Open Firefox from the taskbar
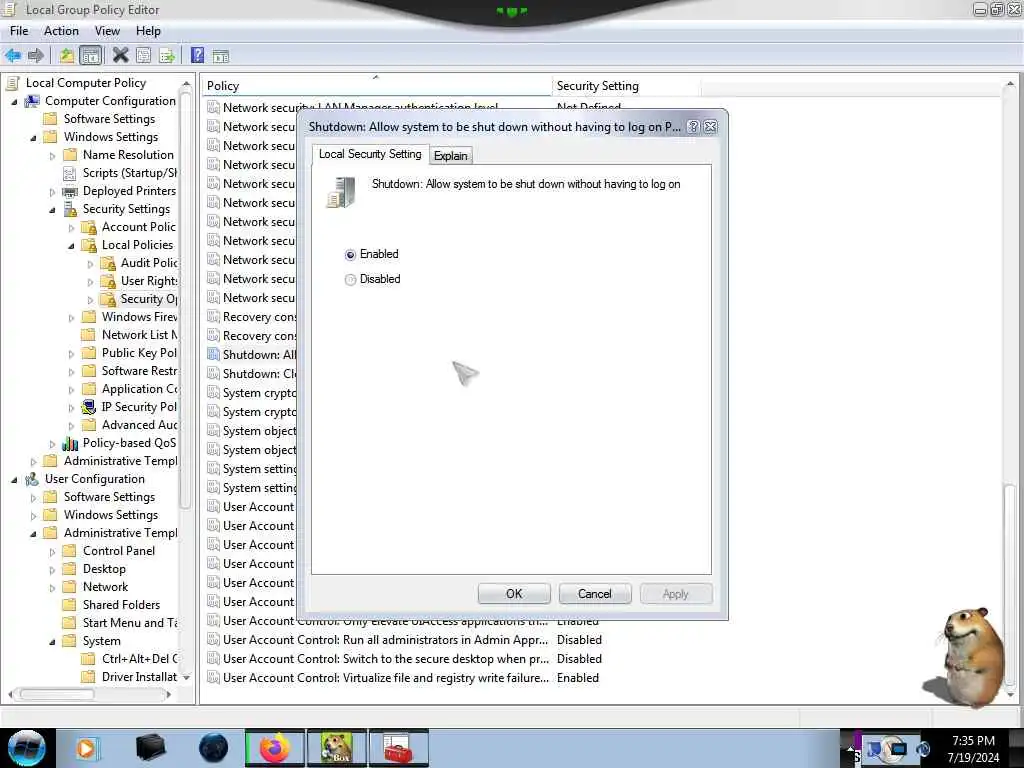This screenshot has height=768, width=1024. (x=275, y=748)
